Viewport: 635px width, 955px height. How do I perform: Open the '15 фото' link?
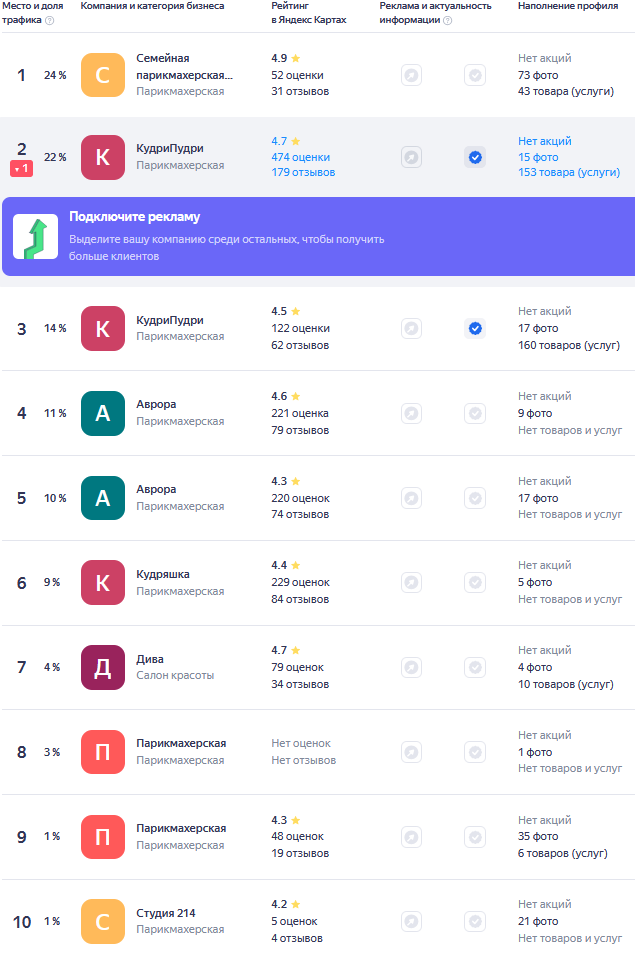coord(538,157)
